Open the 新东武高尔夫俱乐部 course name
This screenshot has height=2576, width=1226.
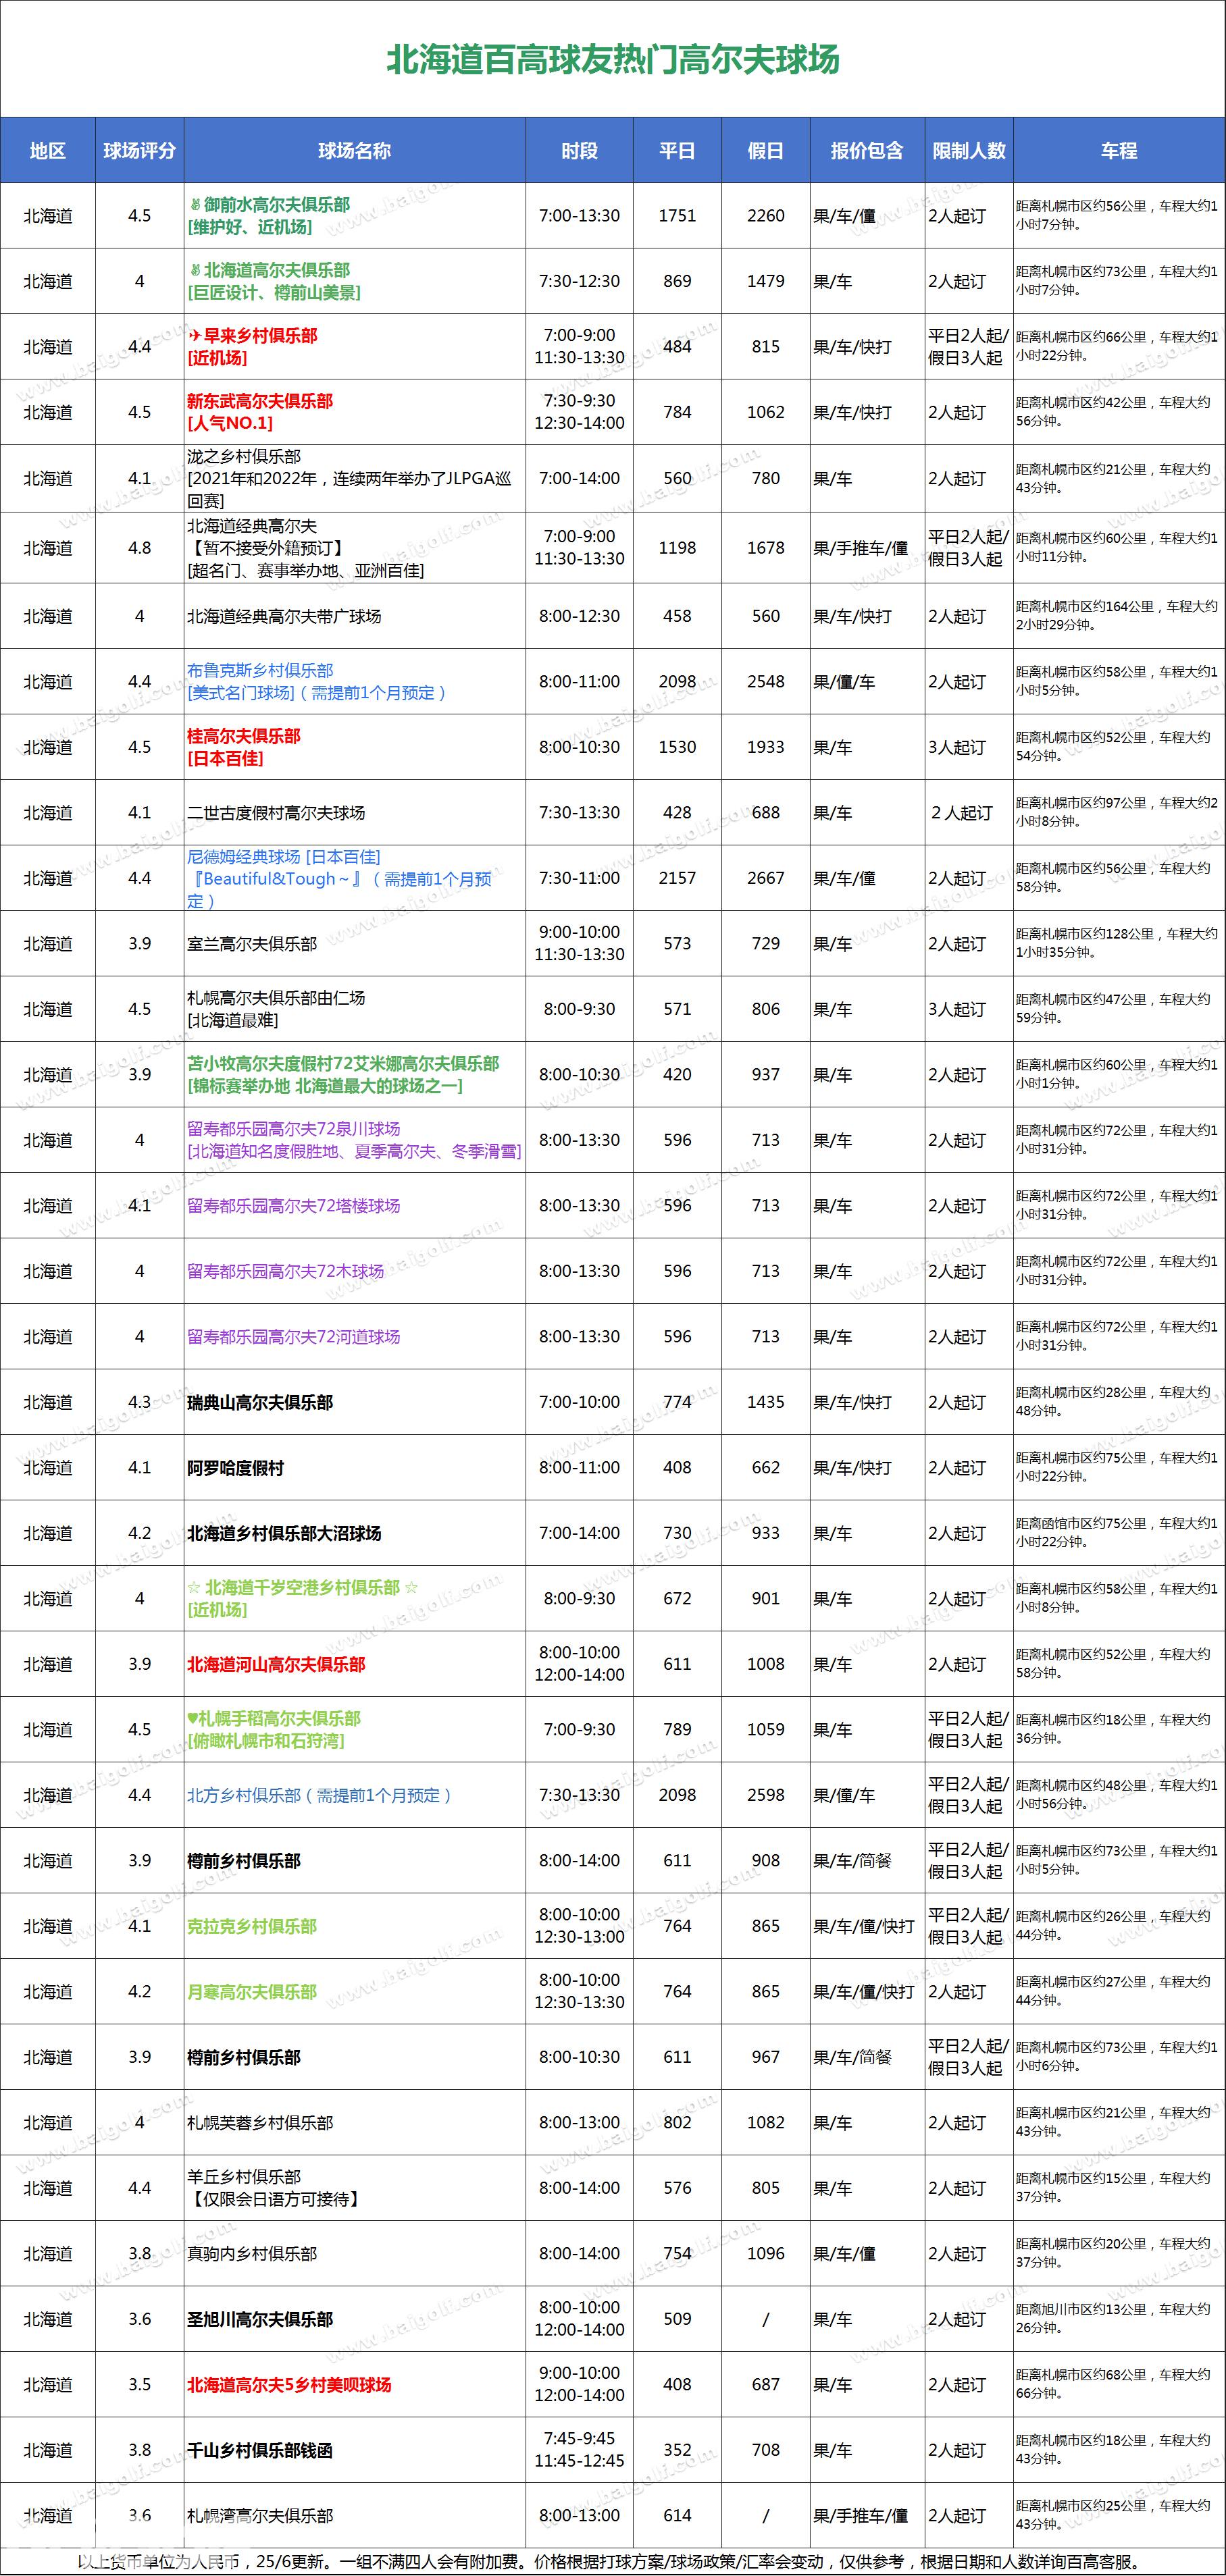[x=260, y=402]
